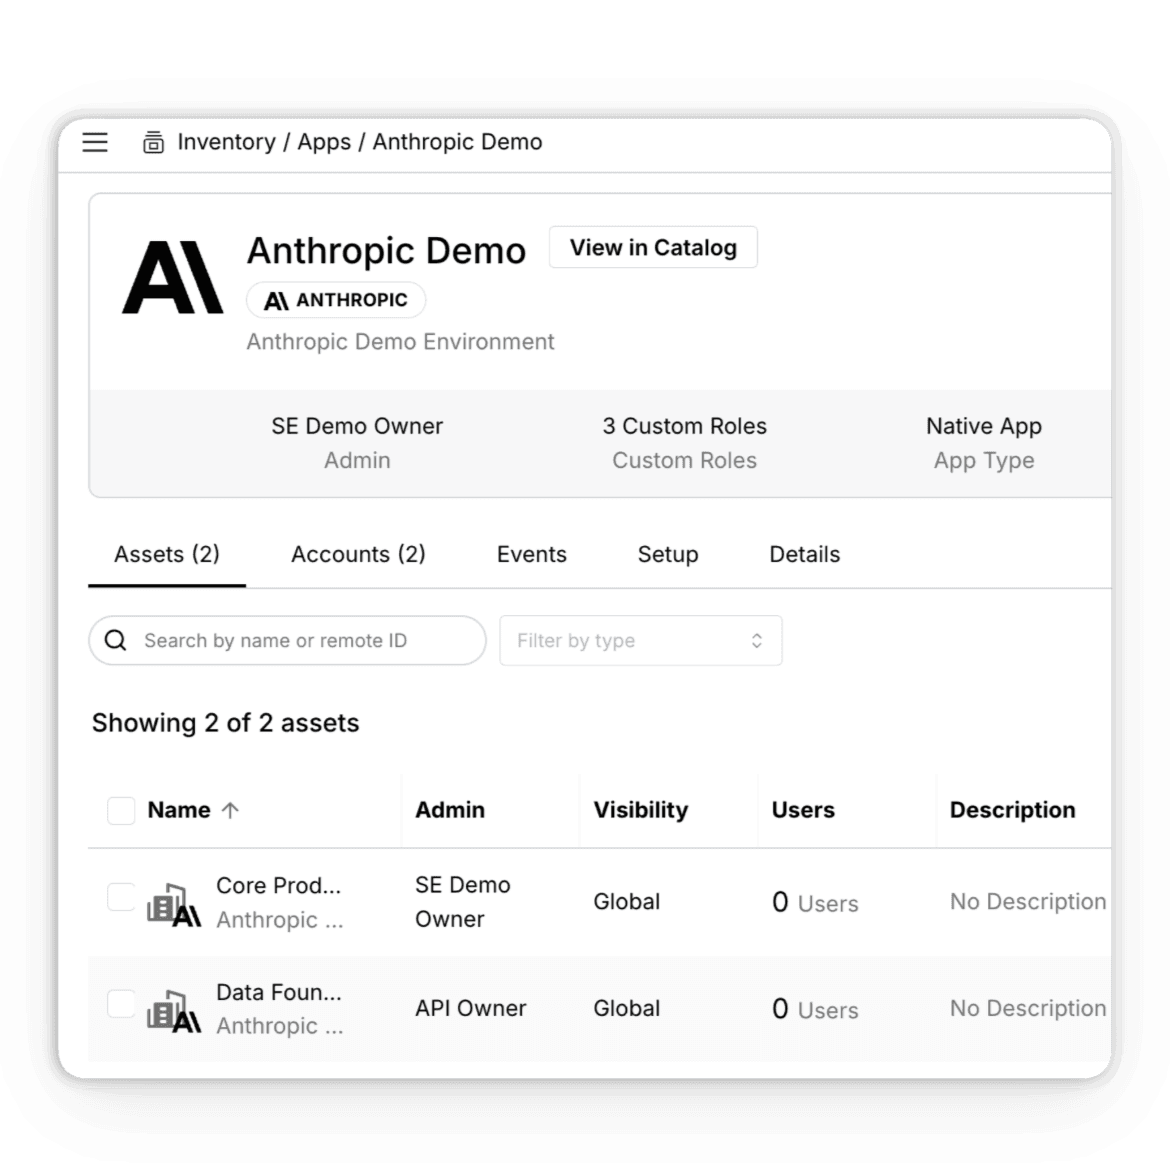Open the Events tab

click(531, 555)
